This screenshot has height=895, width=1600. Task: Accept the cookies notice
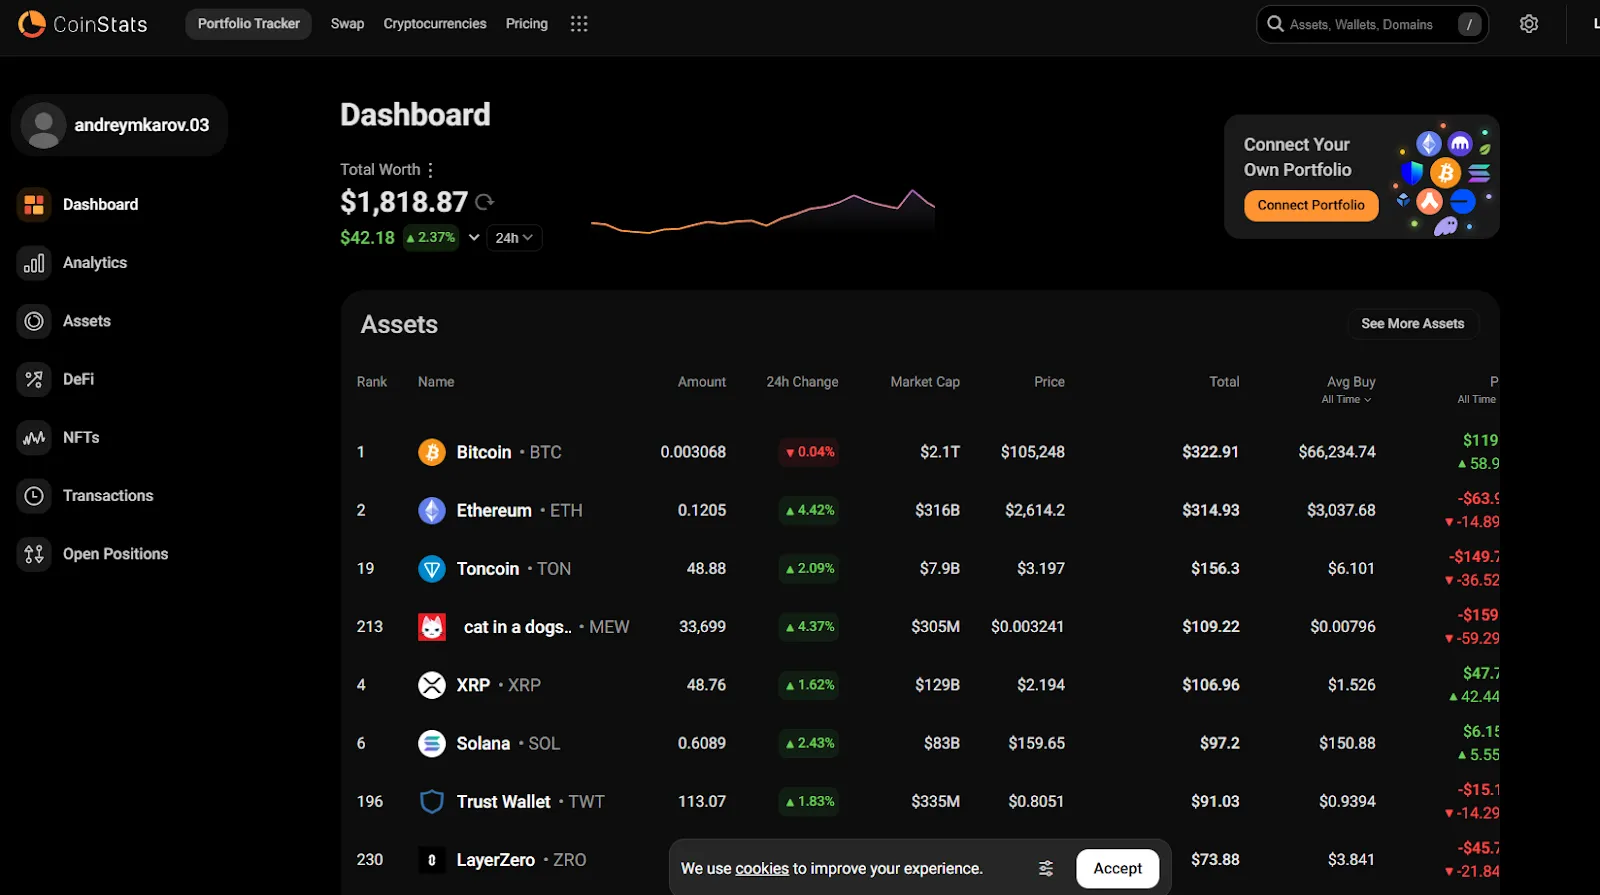(x=1117, y=868)
